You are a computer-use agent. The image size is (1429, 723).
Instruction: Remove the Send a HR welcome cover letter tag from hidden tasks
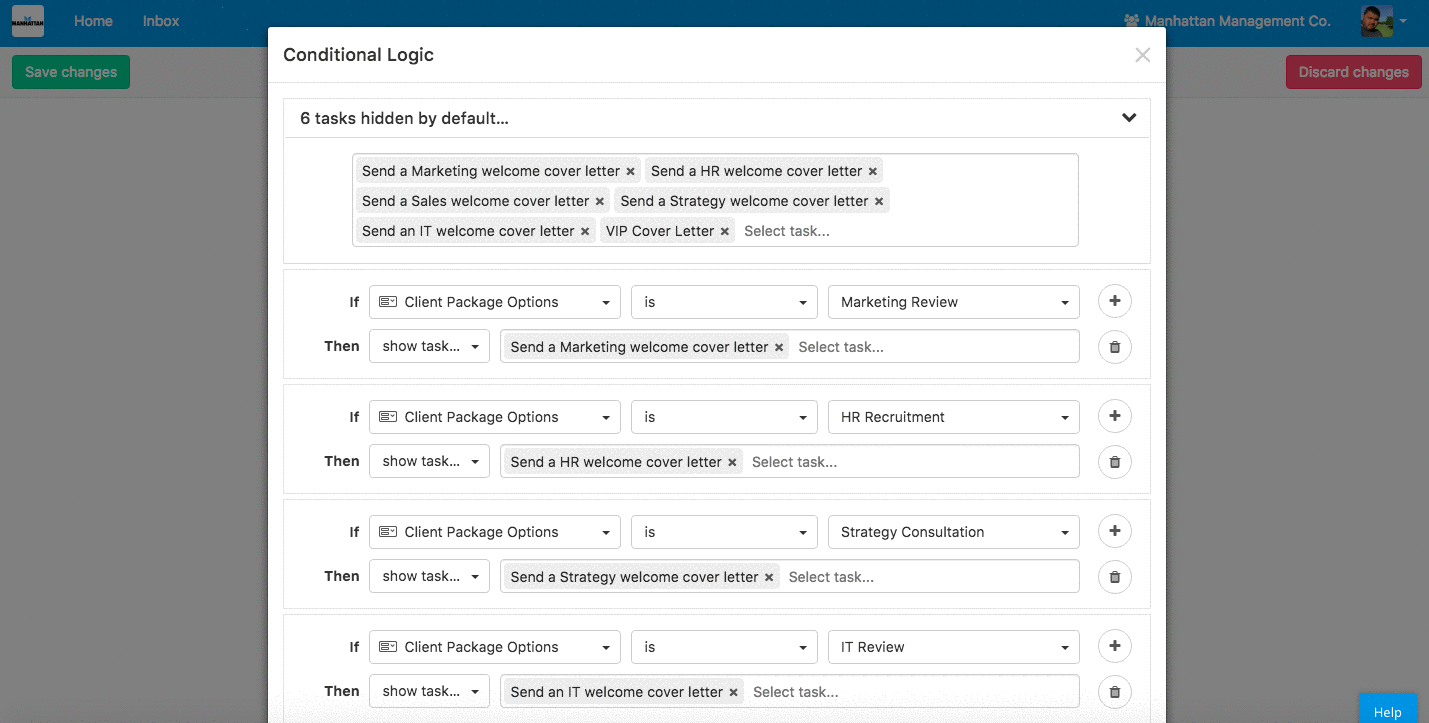pyautogui.click(x=873, y=172)
